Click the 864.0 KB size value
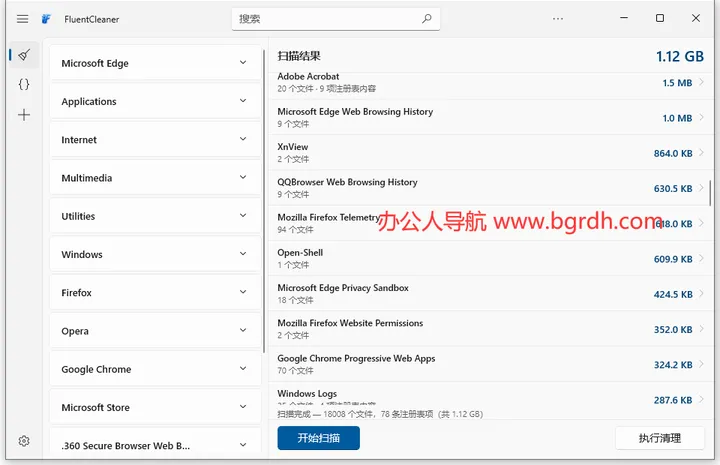 coord(673,153)
